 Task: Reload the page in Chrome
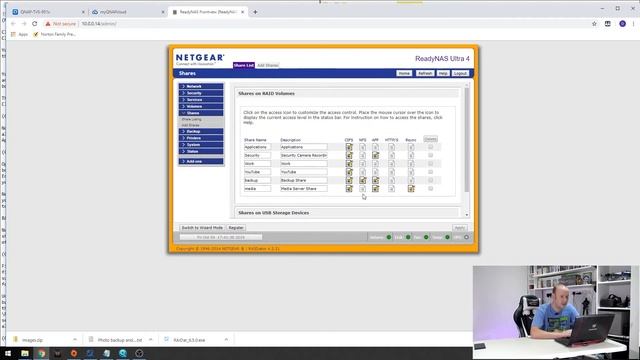tap(35, 24)
